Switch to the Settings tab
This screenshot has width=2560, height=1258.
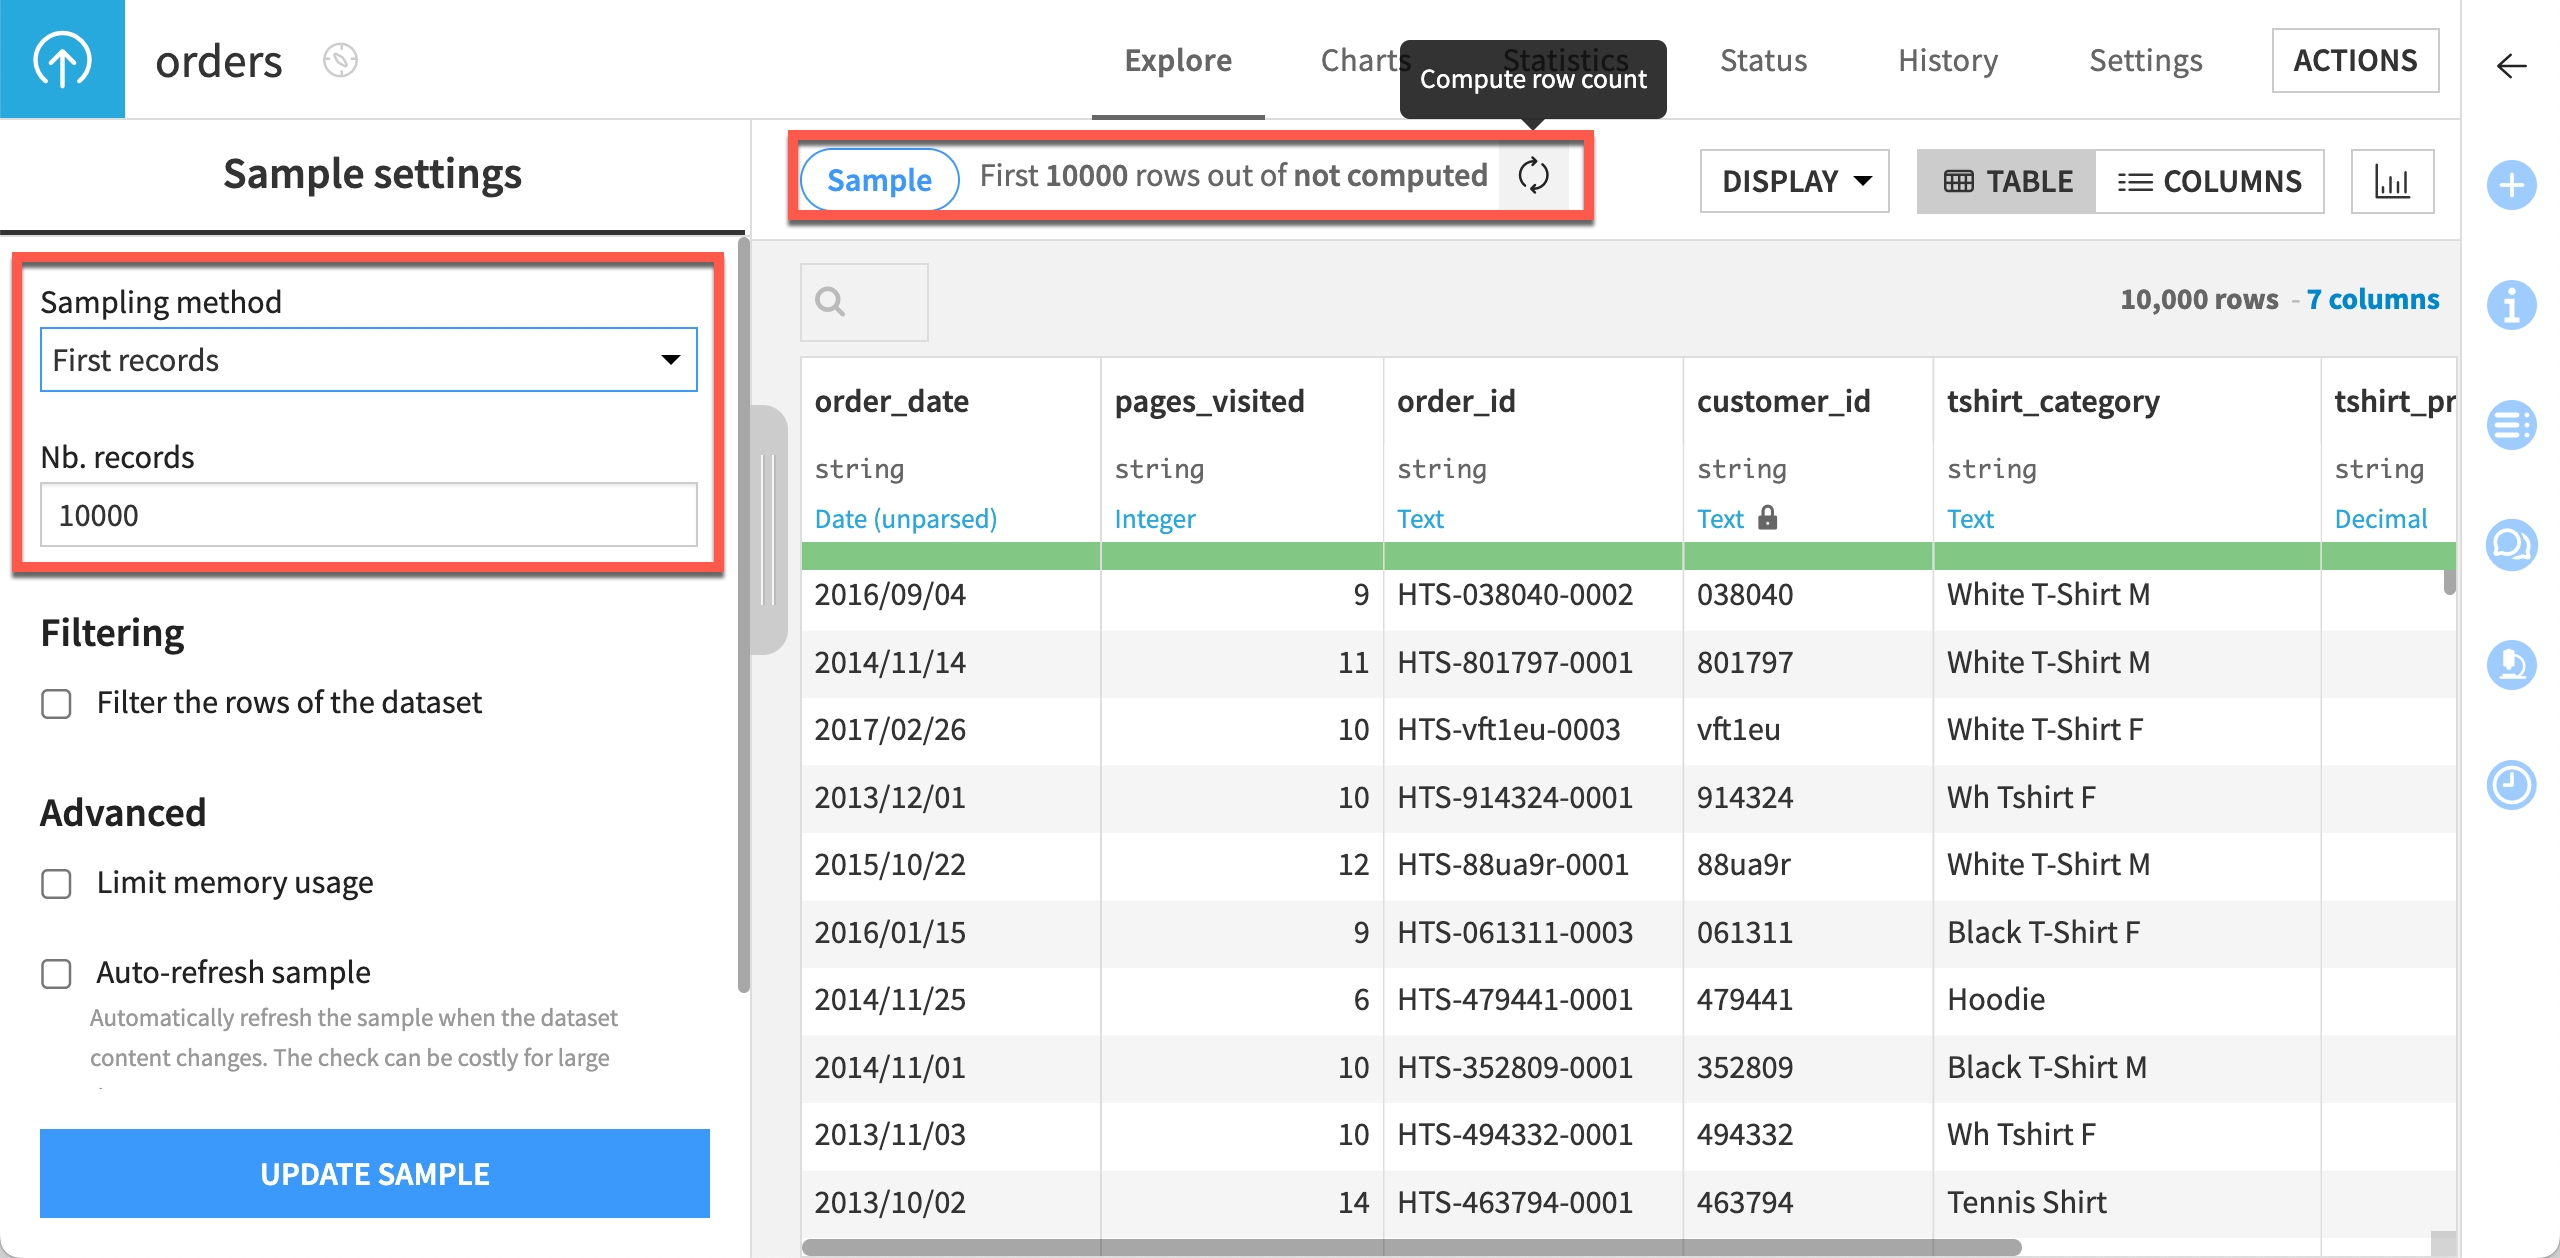(x=2146, y=60)
